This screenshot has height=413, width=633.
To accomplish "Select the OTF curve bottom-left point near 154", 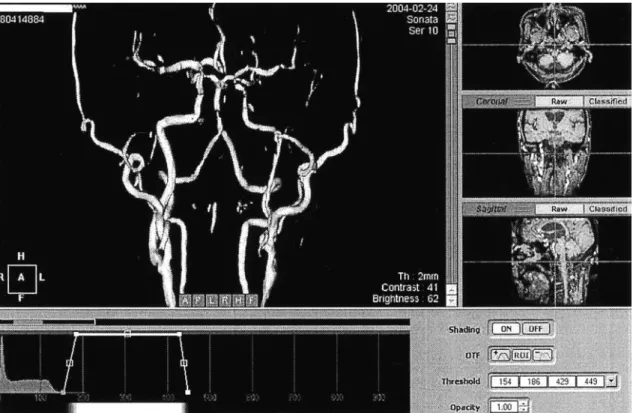I will click(63, 392).
